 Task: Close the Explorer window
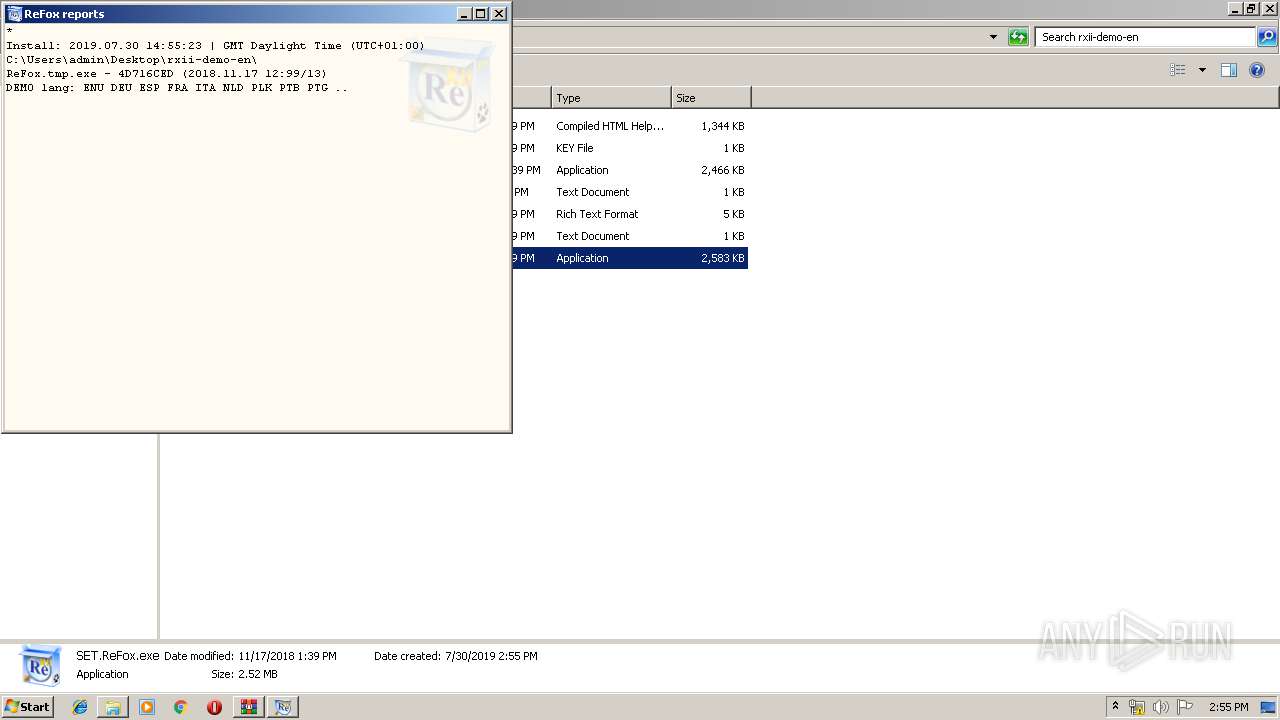tap(1269, 9)
